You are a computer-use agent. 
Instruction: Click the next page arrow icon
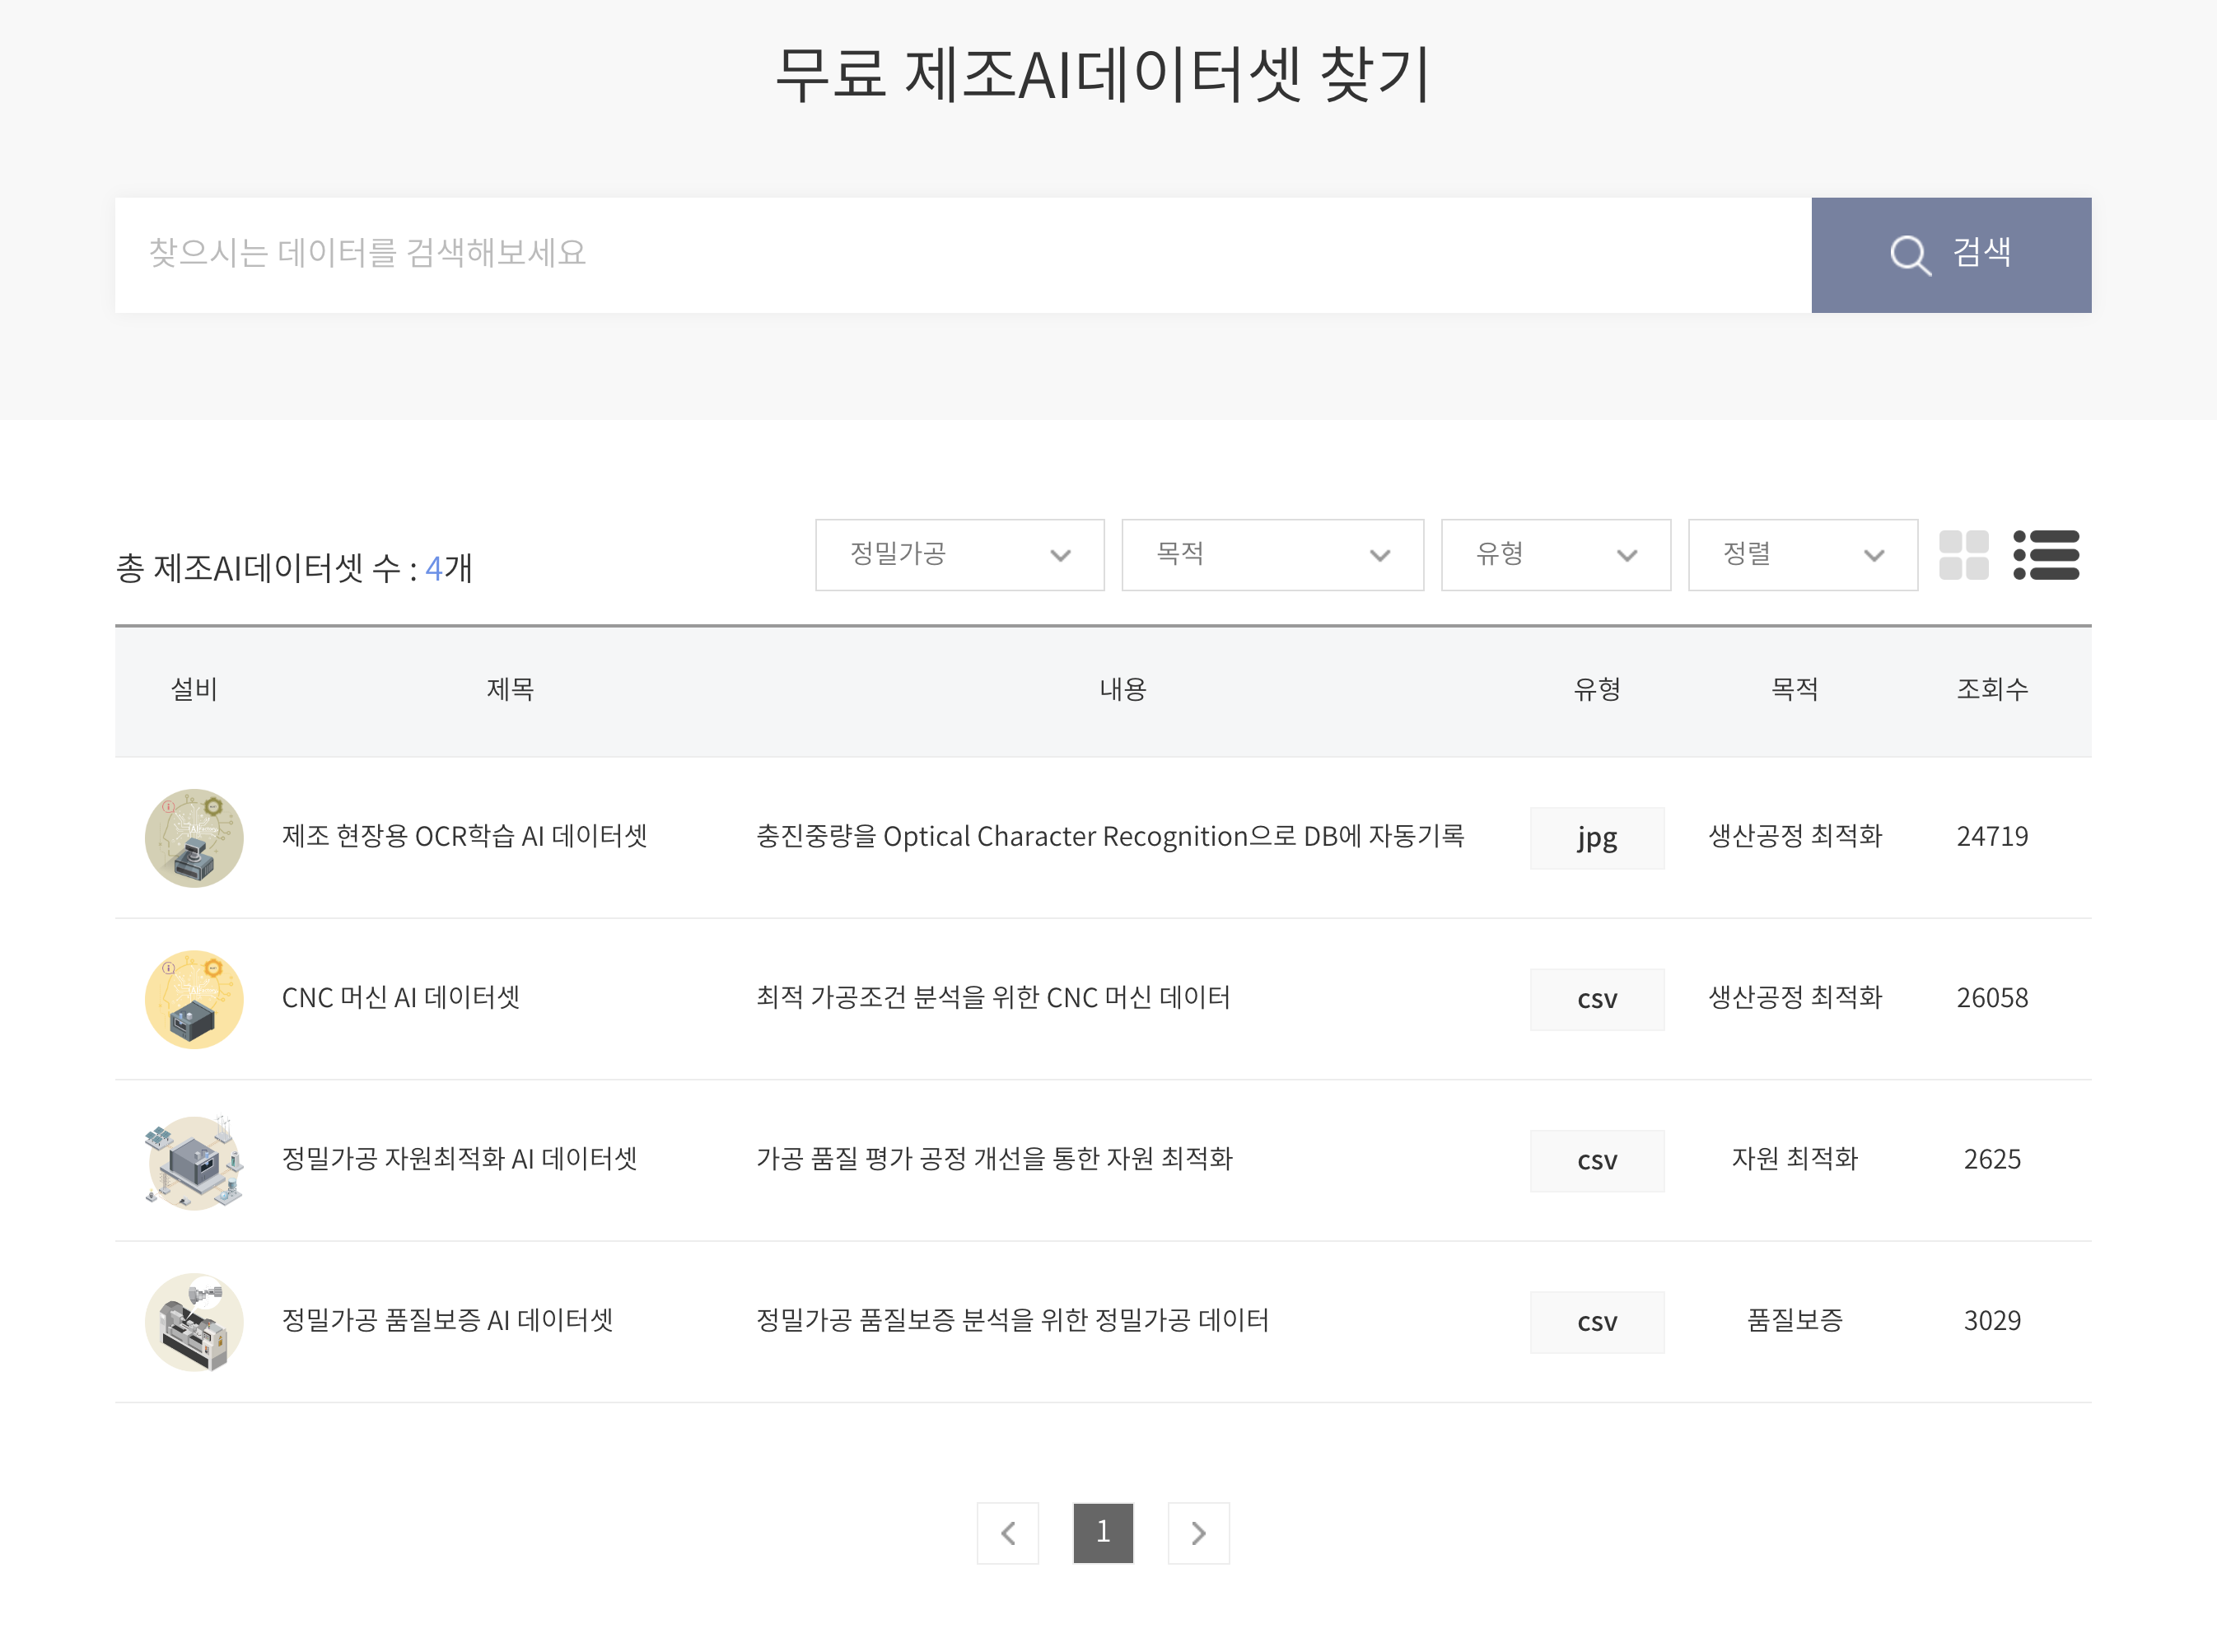[x=1198, y=1533]
